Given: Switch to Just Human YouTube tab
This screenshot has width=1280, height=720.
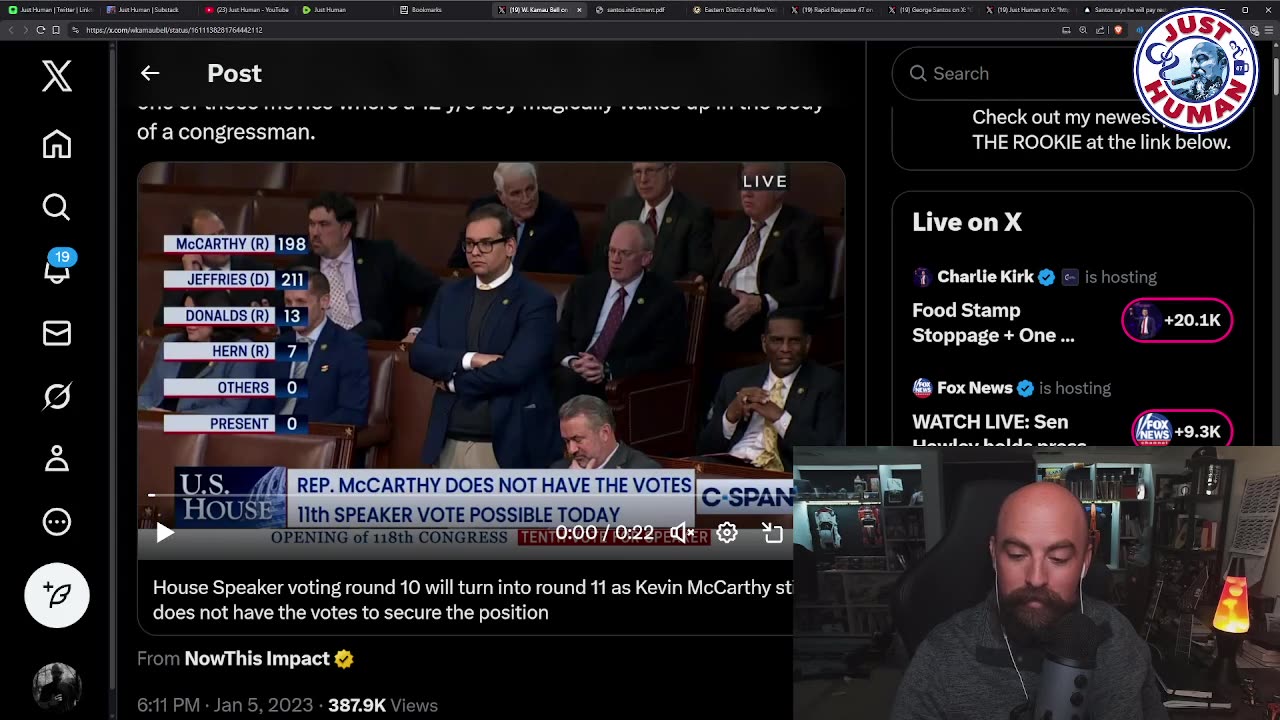Looking at the screenshot, I should pos(247,10).
